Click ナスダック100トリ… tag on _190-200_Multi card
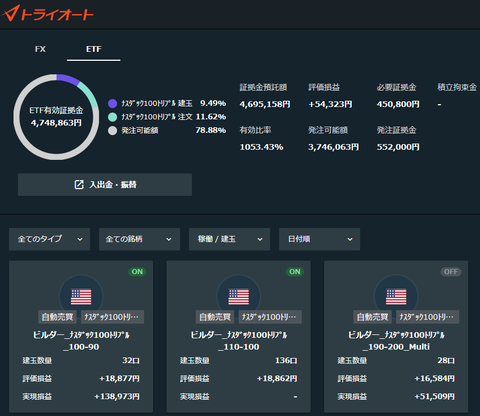 (x=428, y=317)
